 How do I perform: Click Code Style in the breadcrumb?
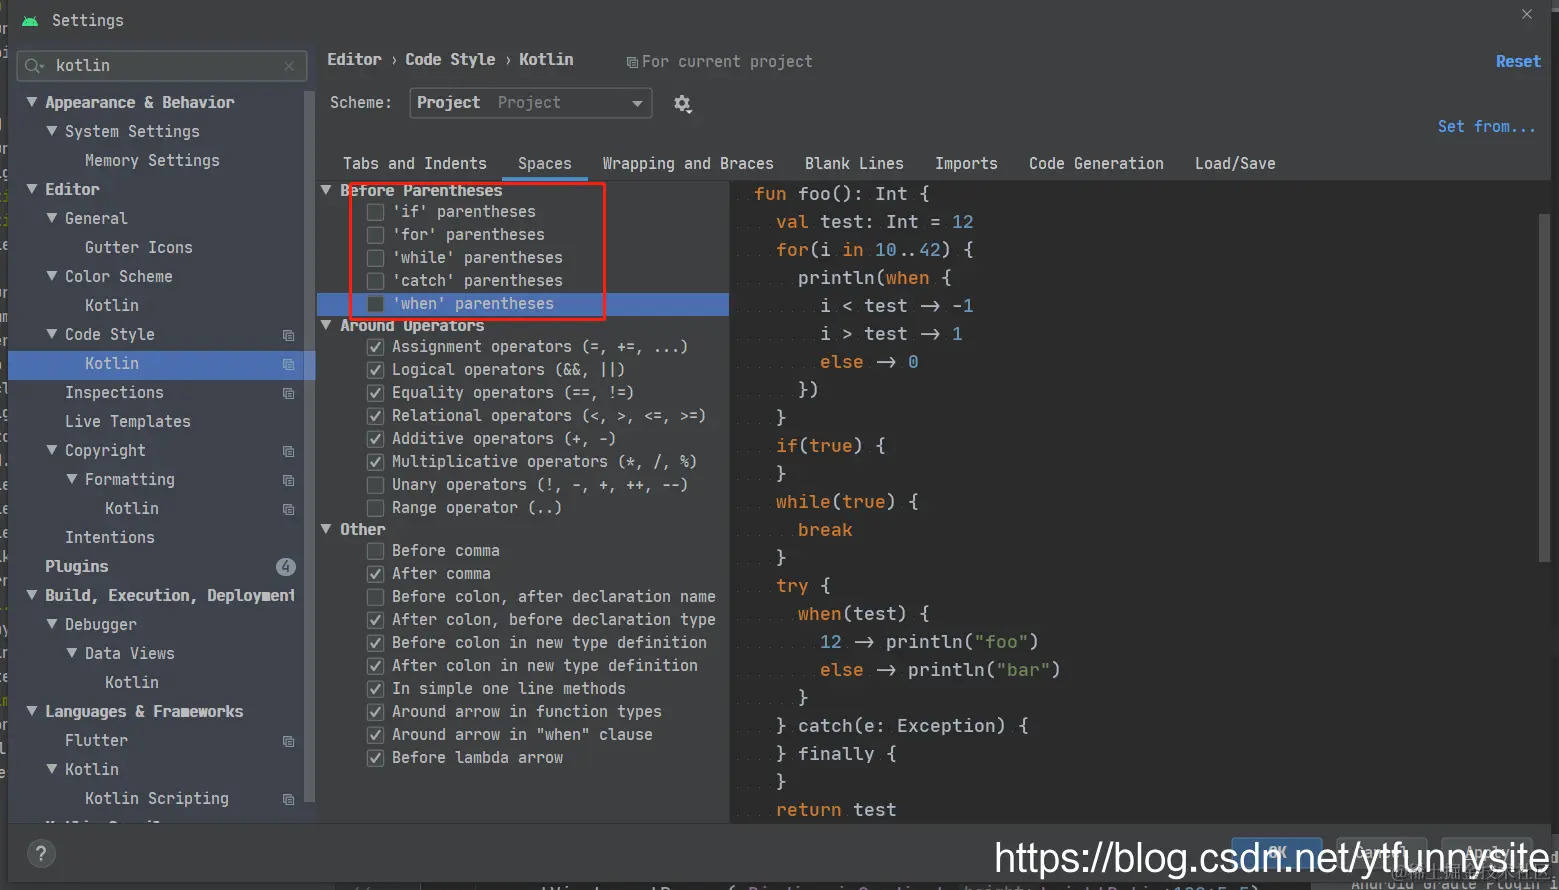[450, 60]
